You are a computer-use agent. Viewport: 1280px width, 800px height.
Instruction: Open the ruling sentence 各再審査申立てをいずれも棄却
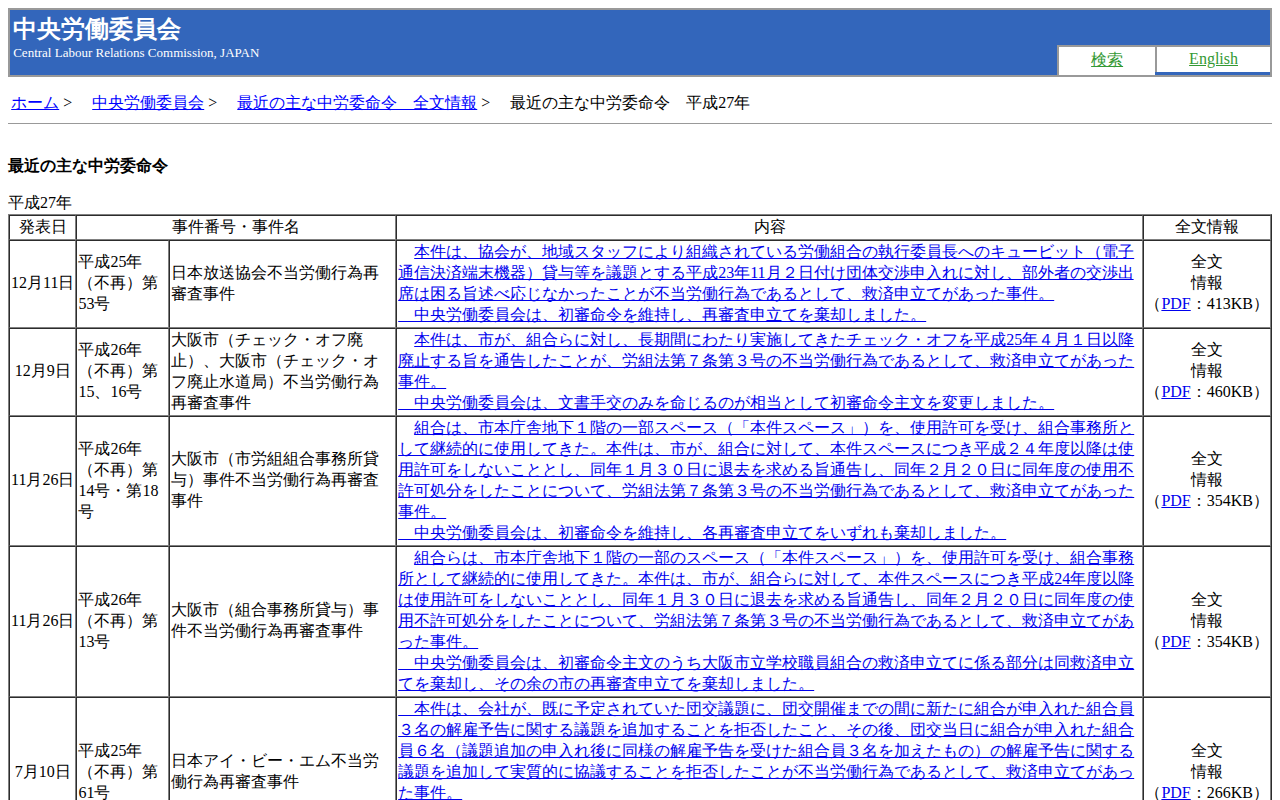(708, 533)
